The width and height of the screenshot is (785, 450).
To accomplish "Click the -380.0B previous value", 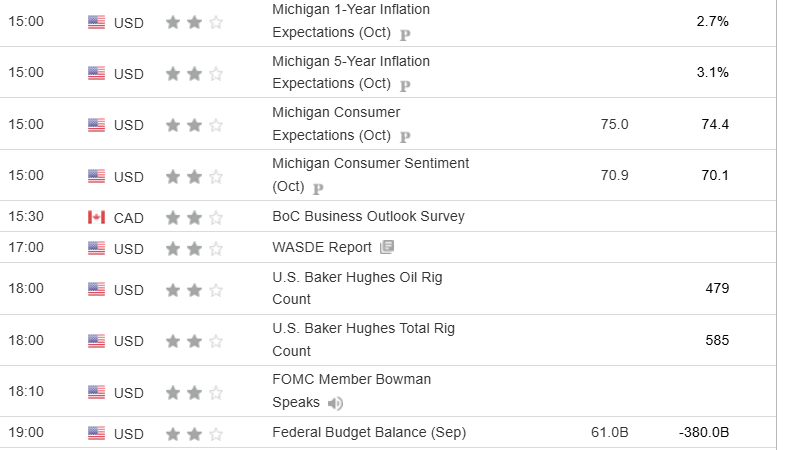I will click(703, 433).
